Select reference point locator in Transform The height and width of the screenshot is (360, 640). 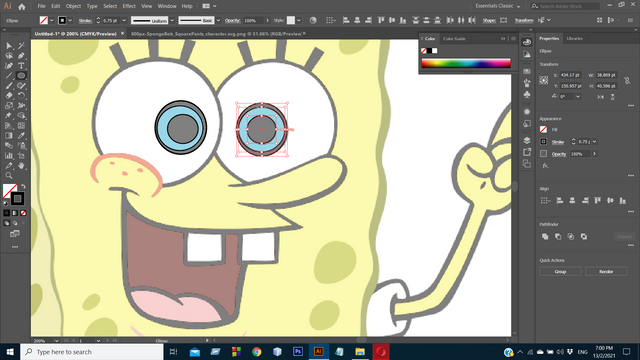pyautogui.click(x=544, y=80)
